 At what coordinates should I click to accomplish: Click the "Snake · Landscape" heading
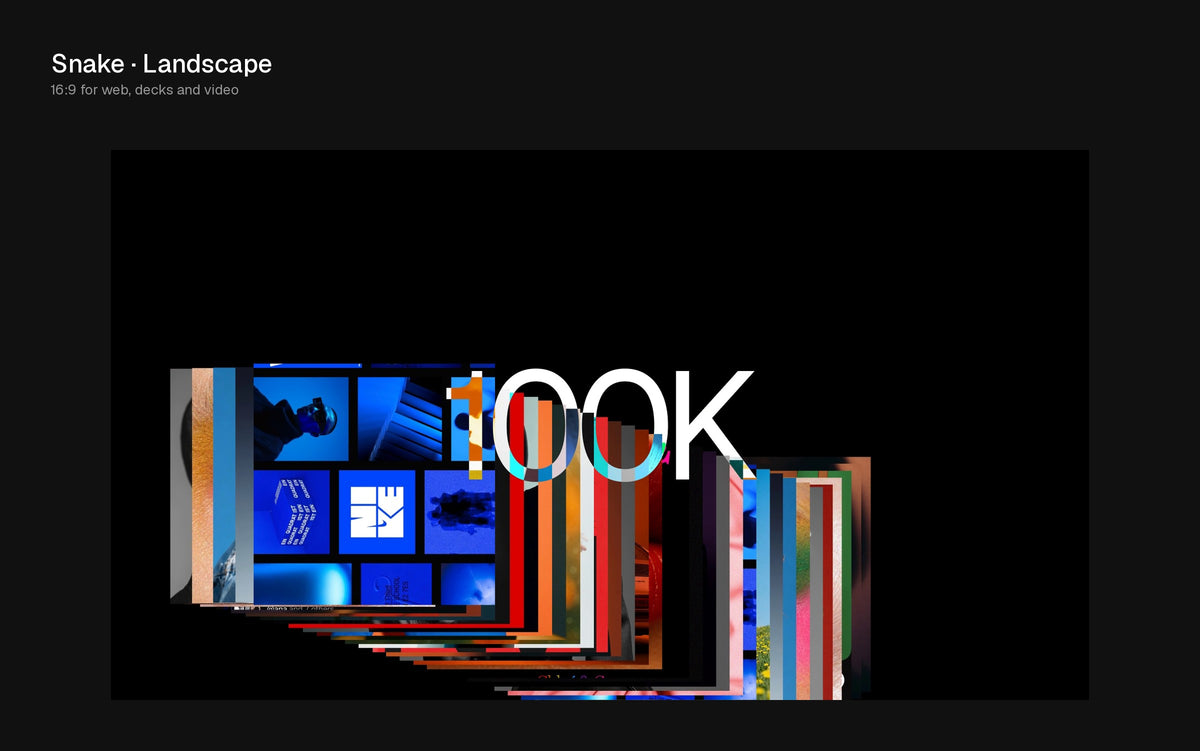(x=161, y=64)
